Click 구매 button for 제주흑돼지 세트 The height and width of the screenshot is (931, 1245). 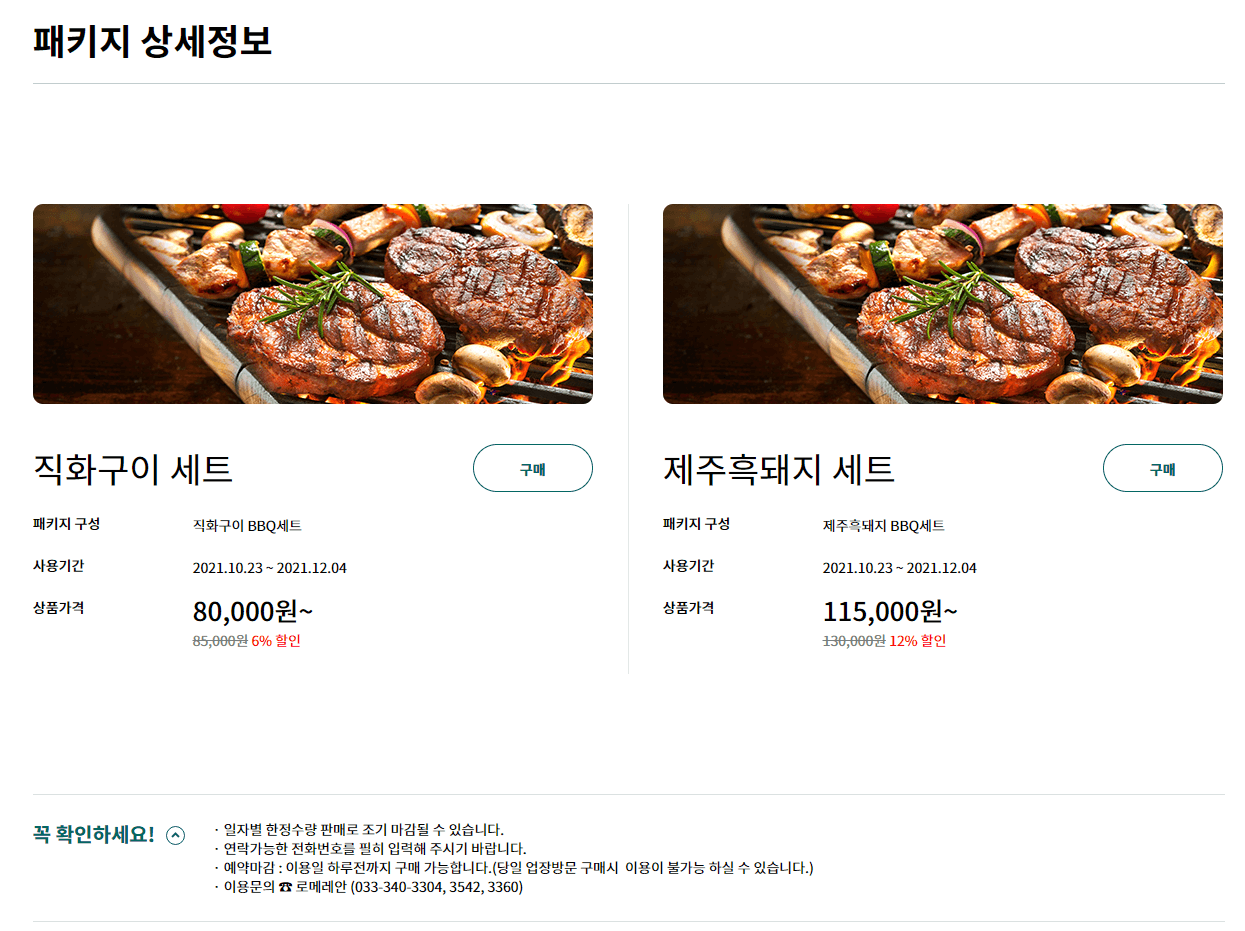(1162, 468)
